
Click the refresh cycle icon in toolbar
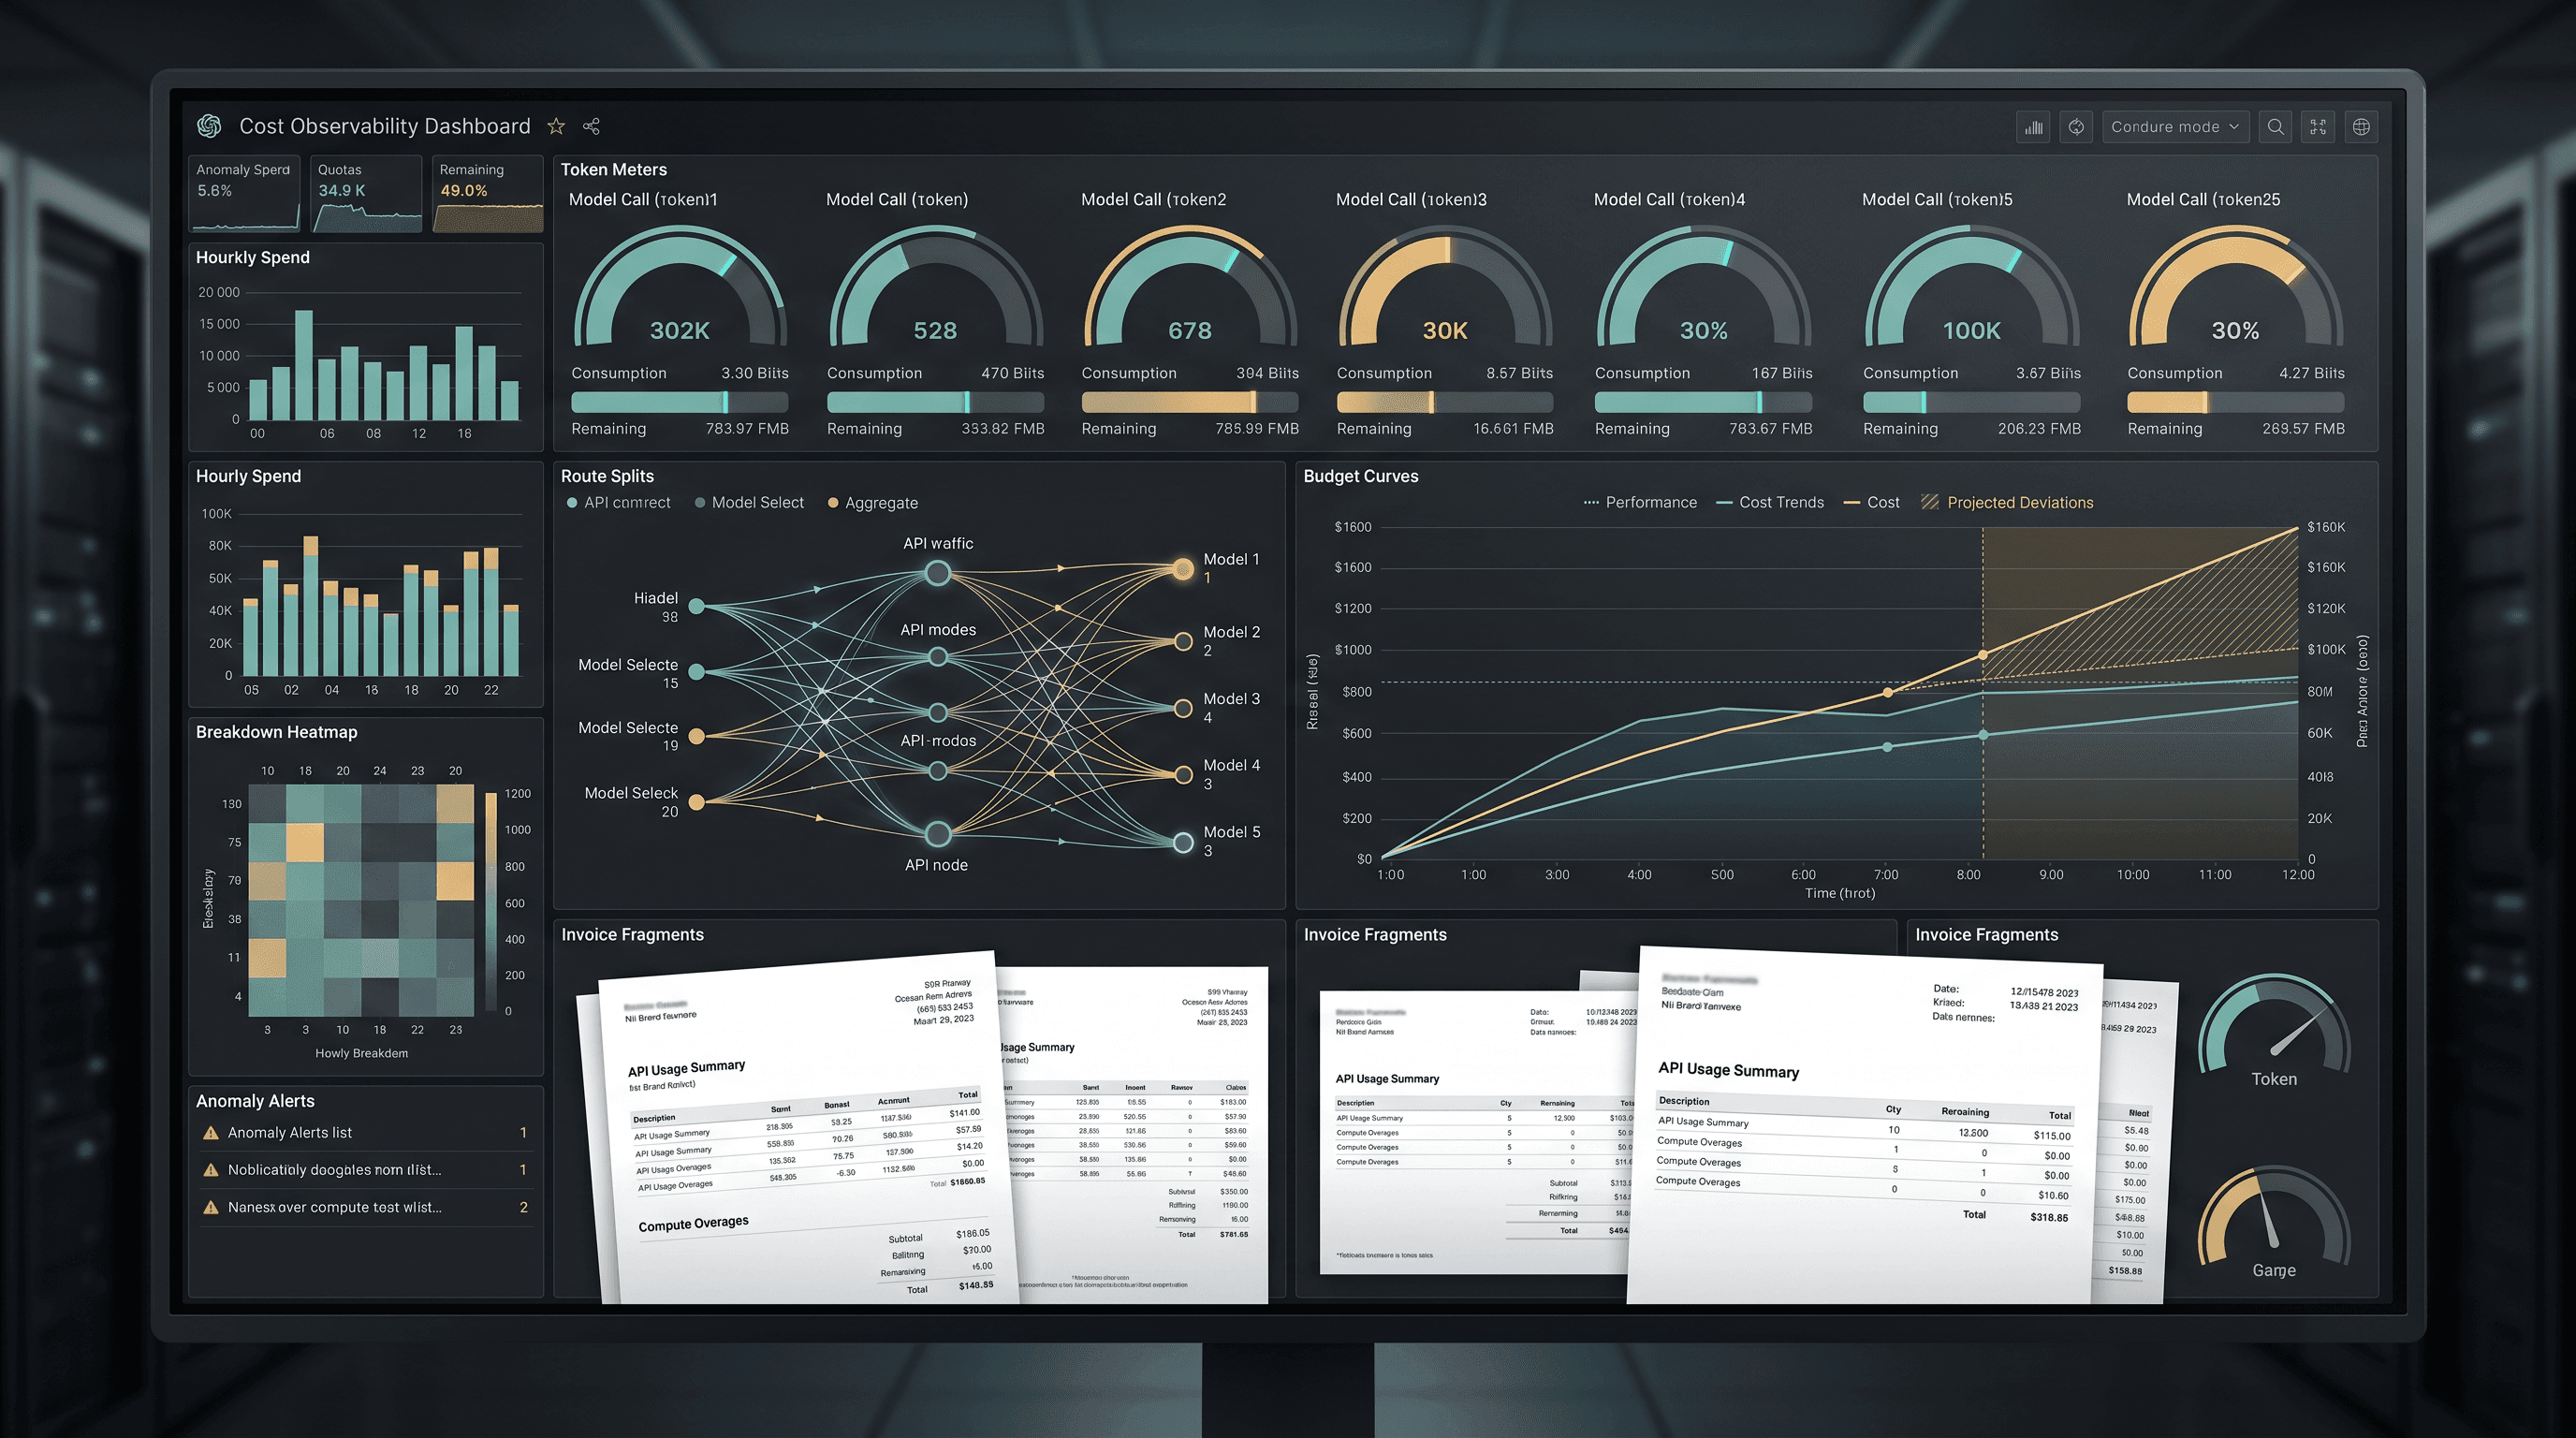click(2076, 127)
